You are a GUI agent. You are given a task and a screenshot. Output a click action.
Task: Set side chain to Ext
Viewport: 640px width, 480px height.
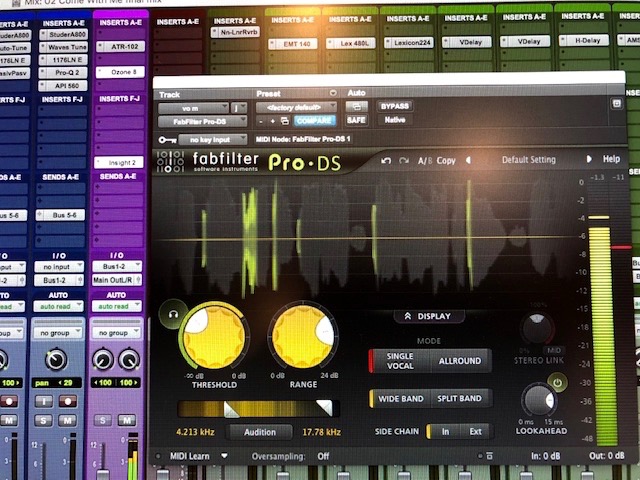point(476,431)
